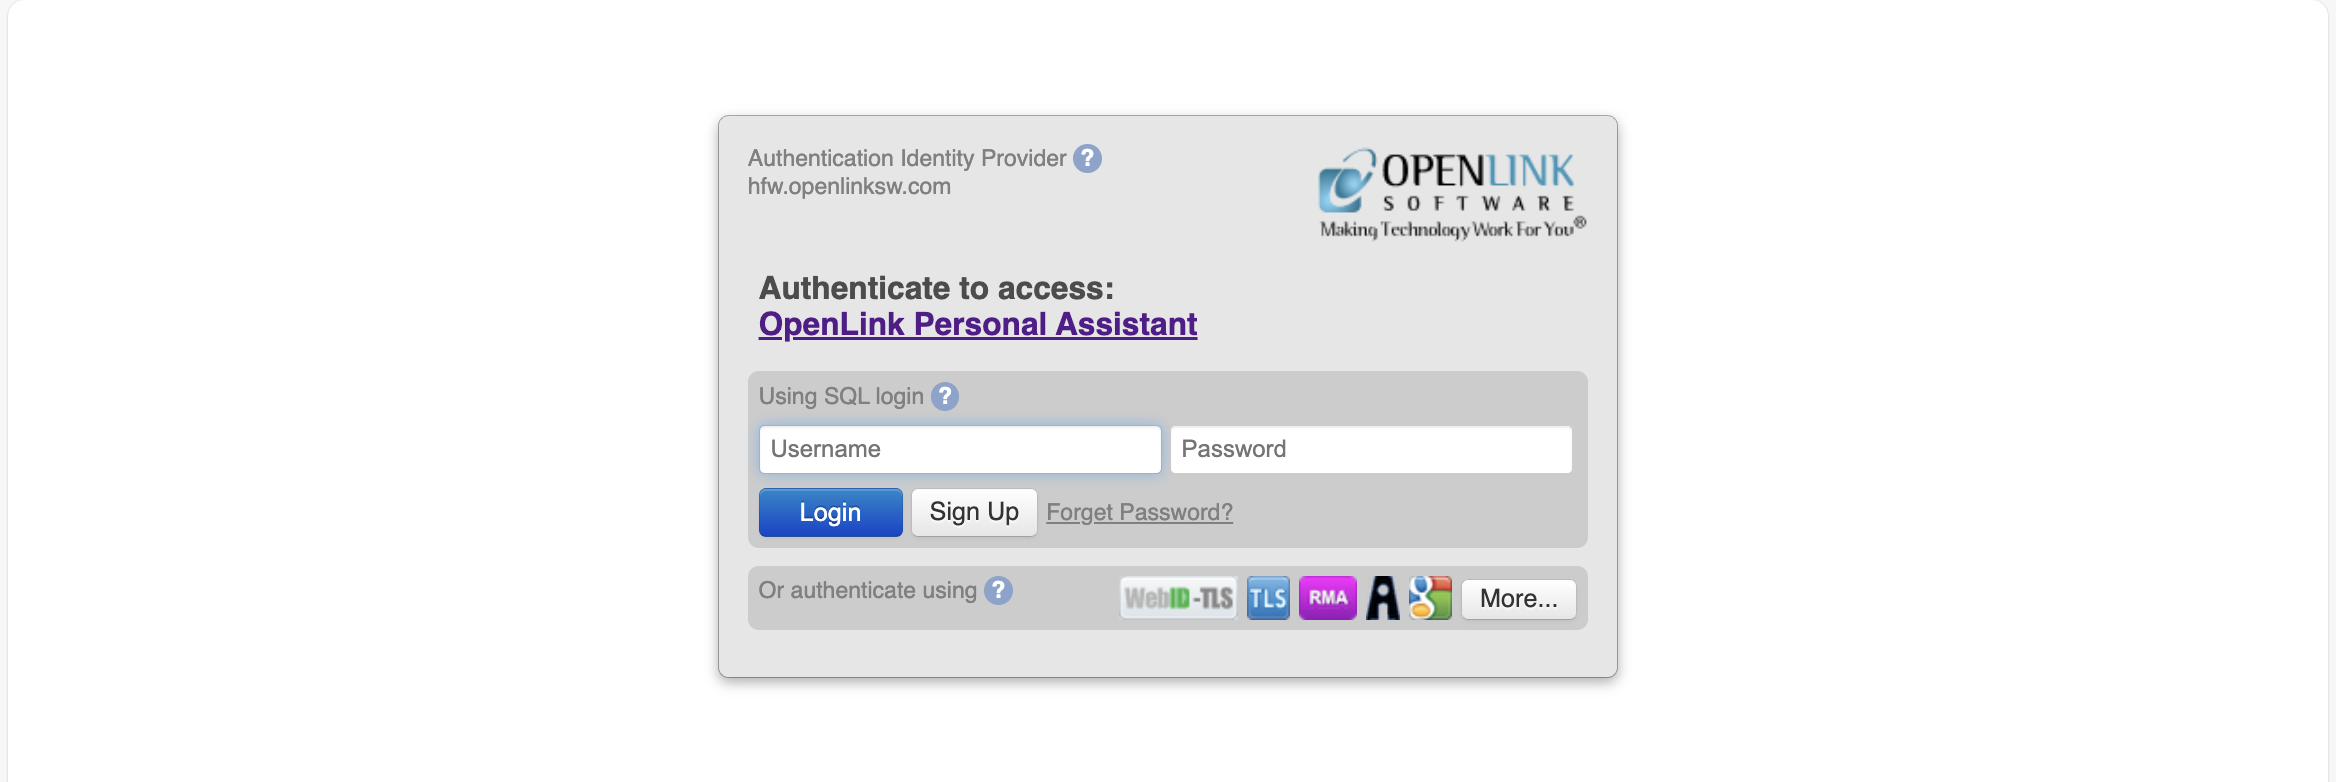This screenshot has height=782, width=2336.
Task: Select the purple RMA authentication icon
Action: 1328,598
